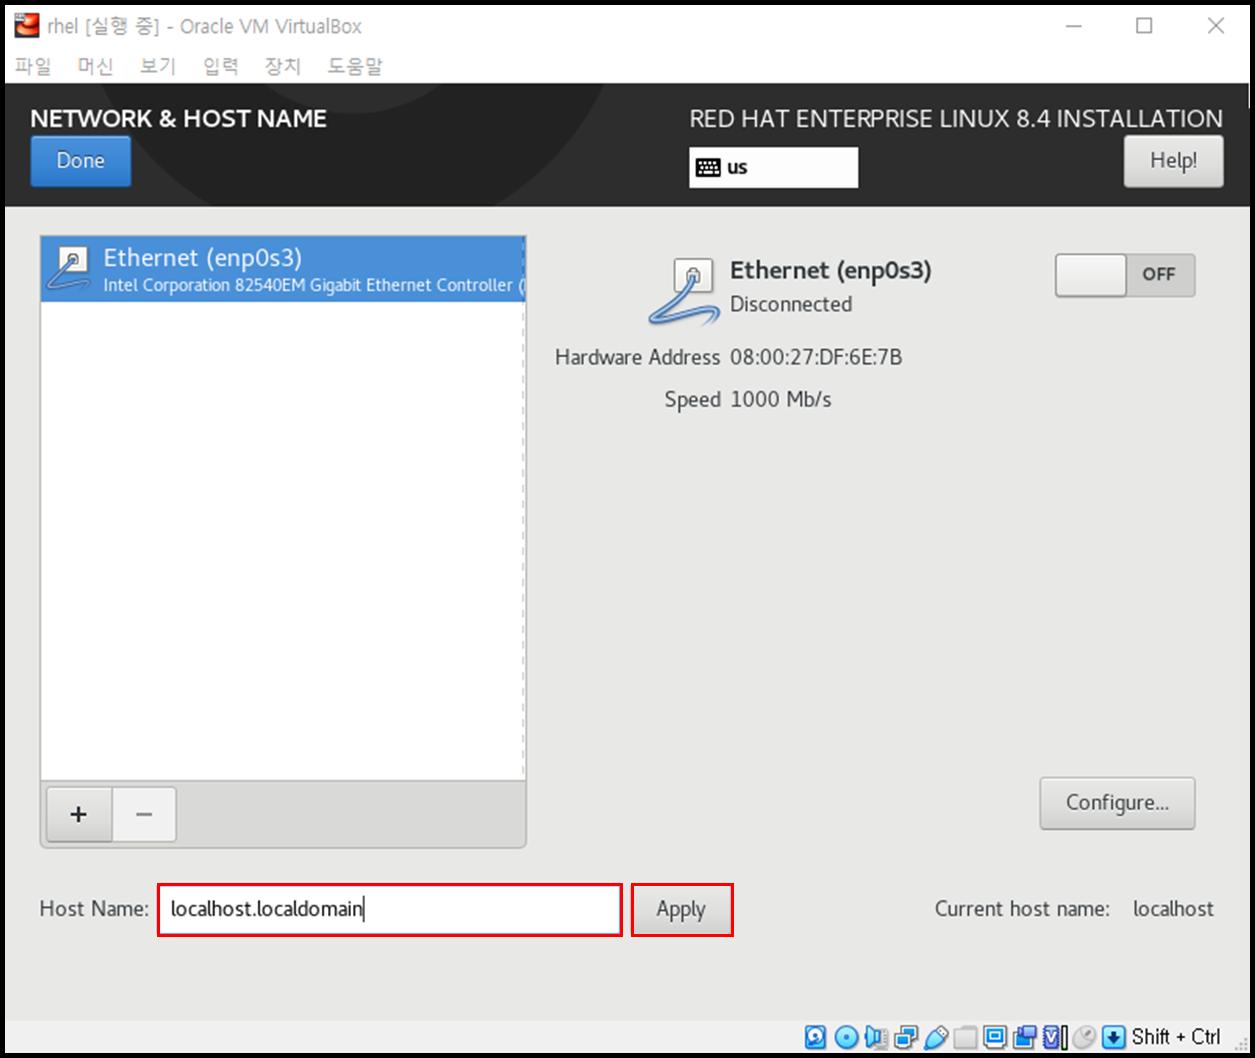The height and width of the screenshot is (1058, 1255).
Task: Click the recording status icon
Action: [1025, 1037]
